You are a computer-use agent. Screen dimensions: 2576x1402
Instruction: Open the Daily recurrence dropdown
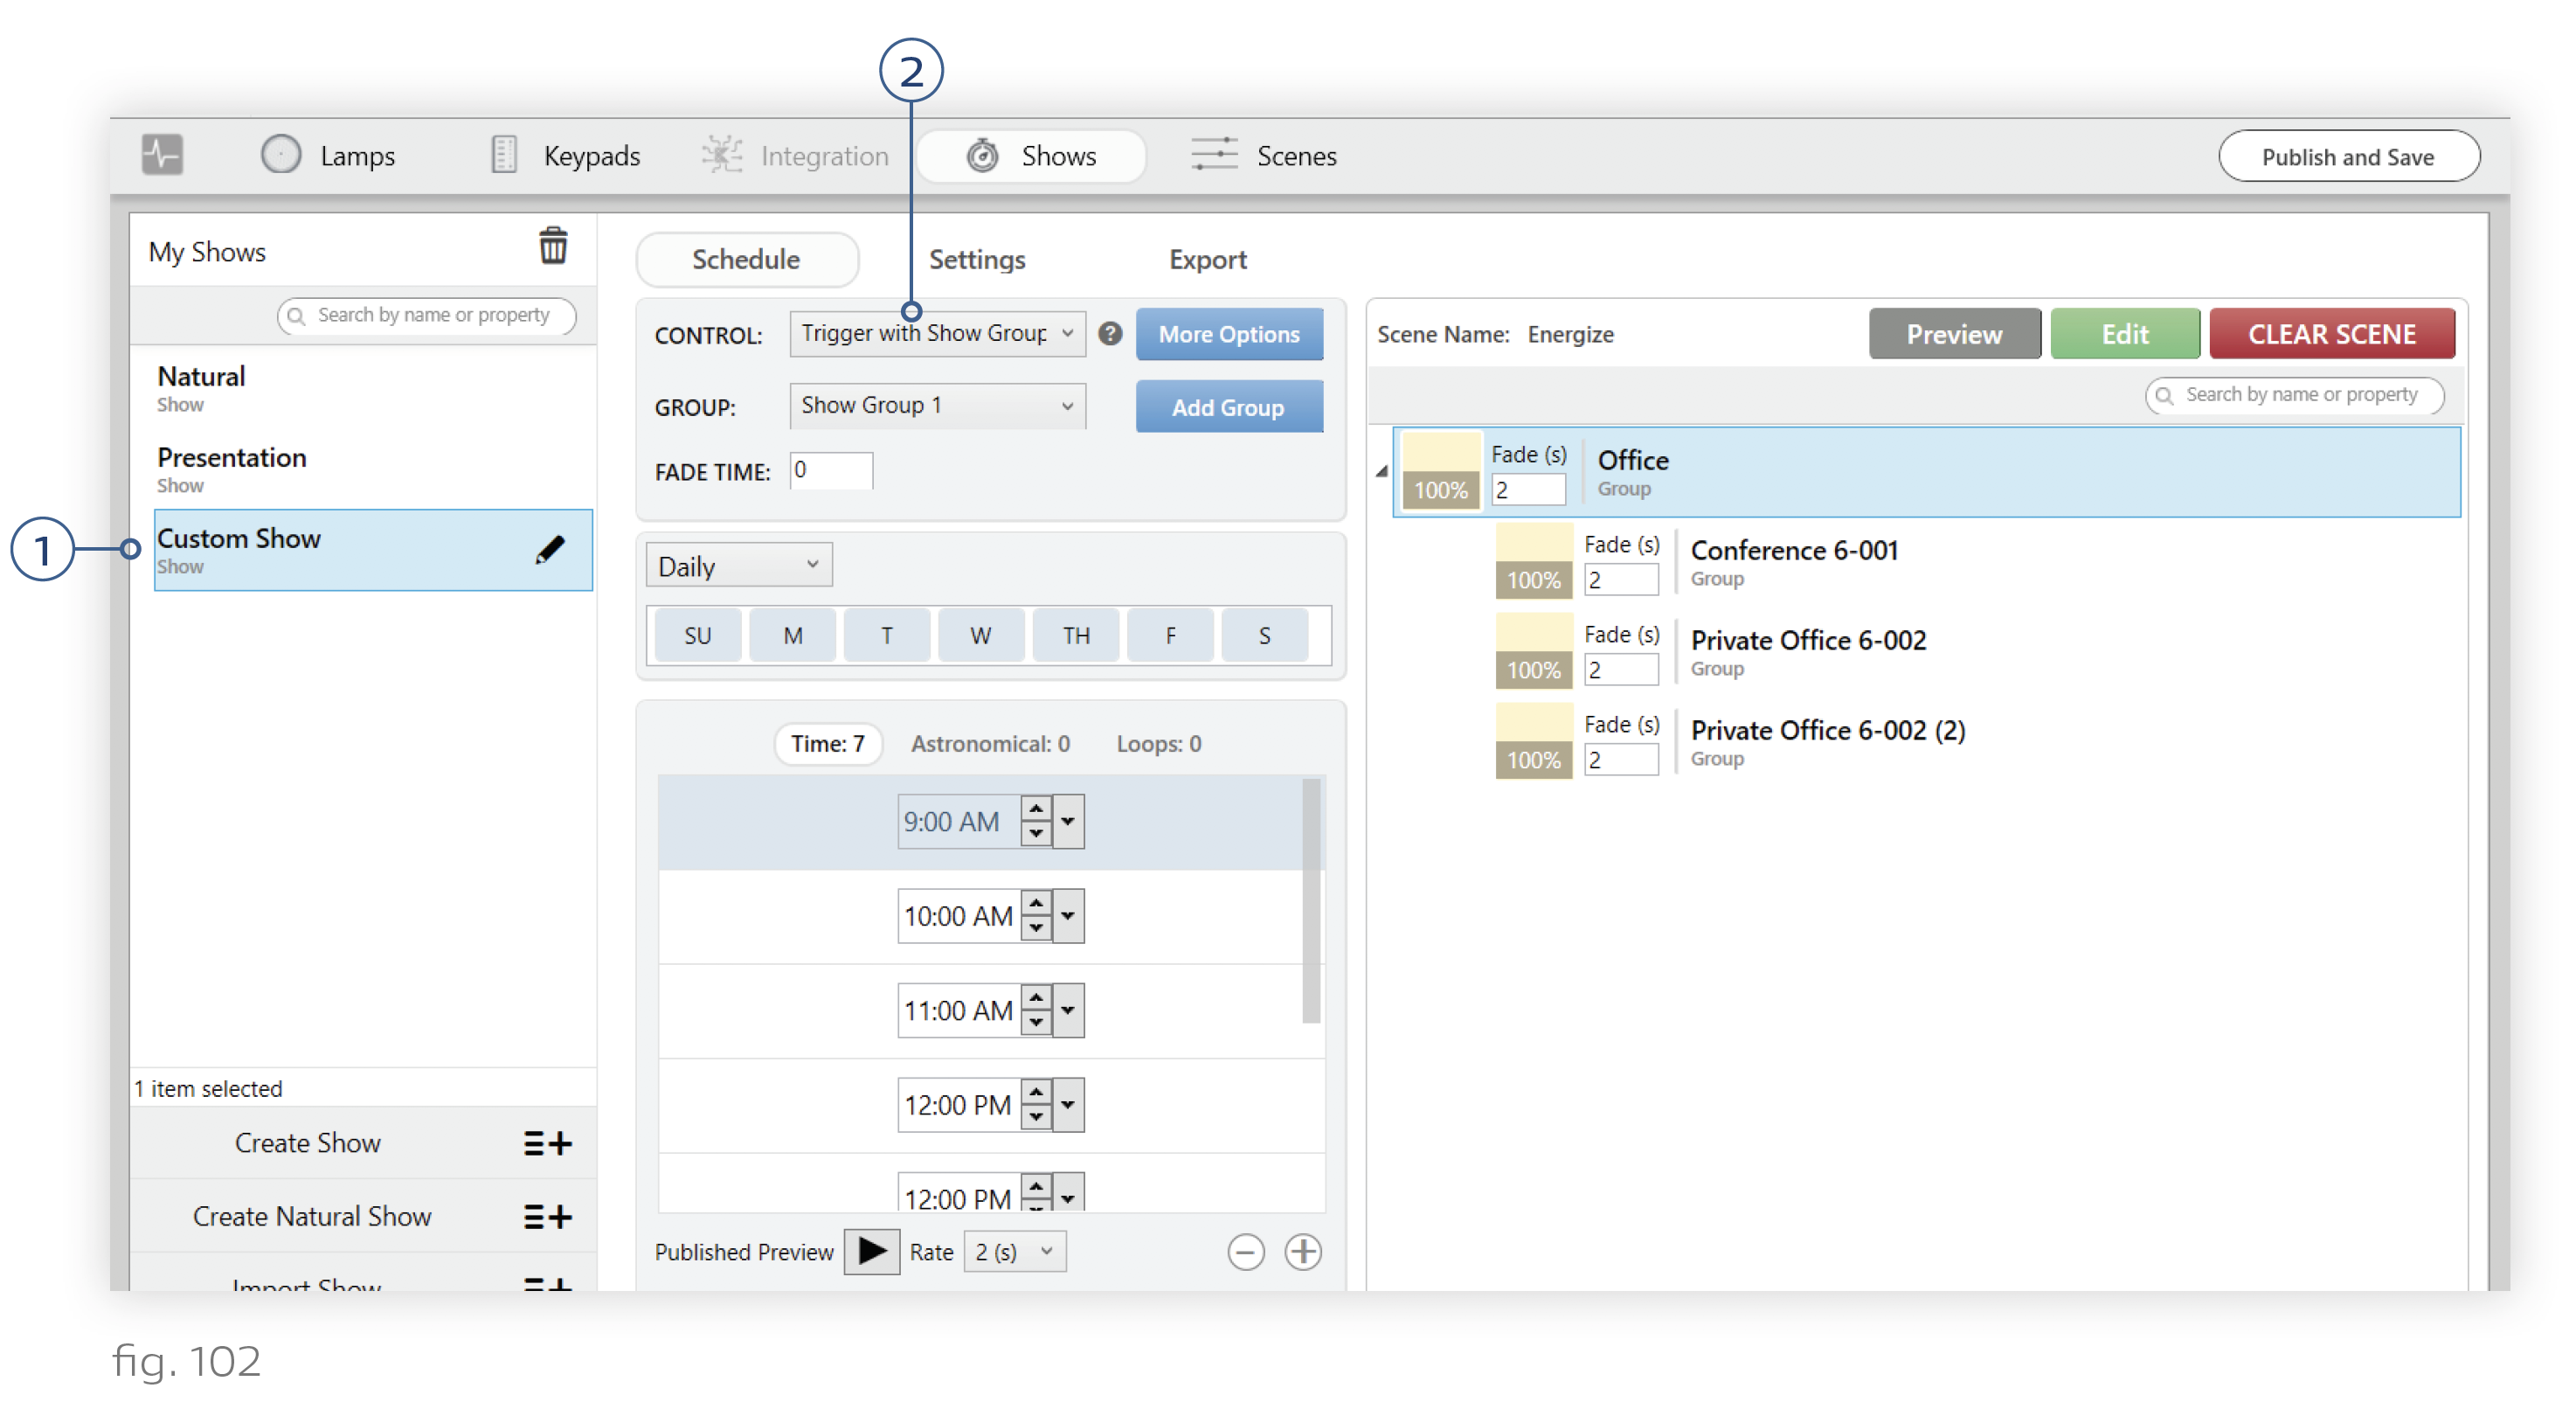coord(738,566)
